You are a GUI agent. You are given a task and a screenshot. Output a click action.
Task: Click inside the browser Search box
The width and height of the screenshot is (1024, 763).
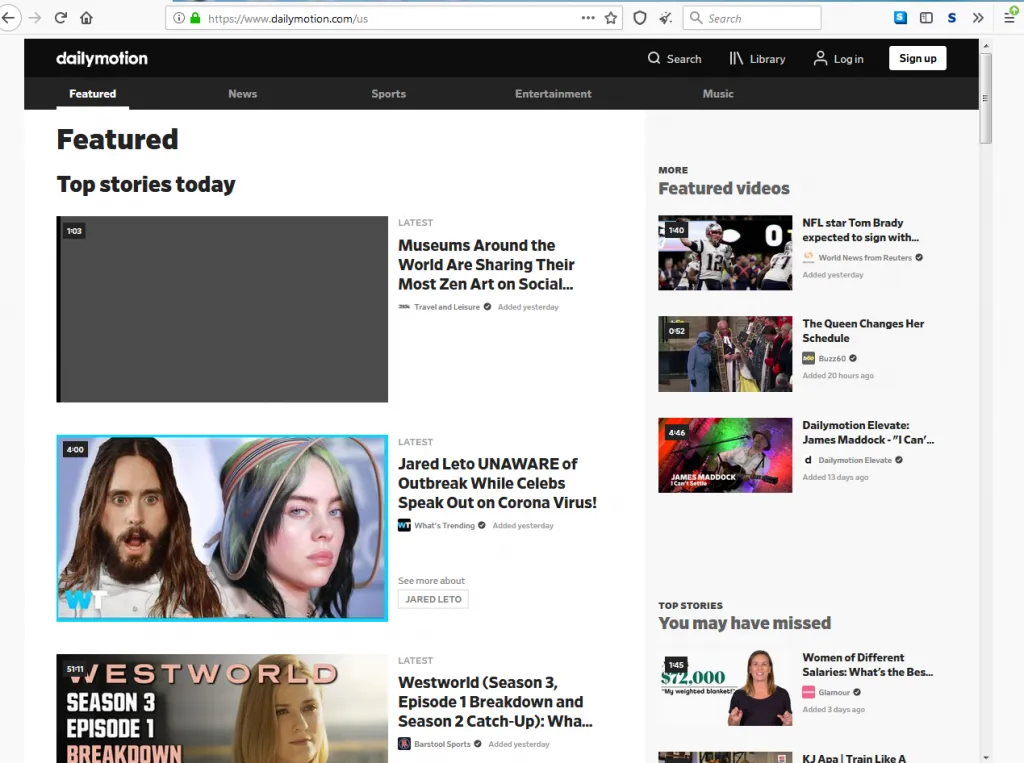tap(752, 18)
